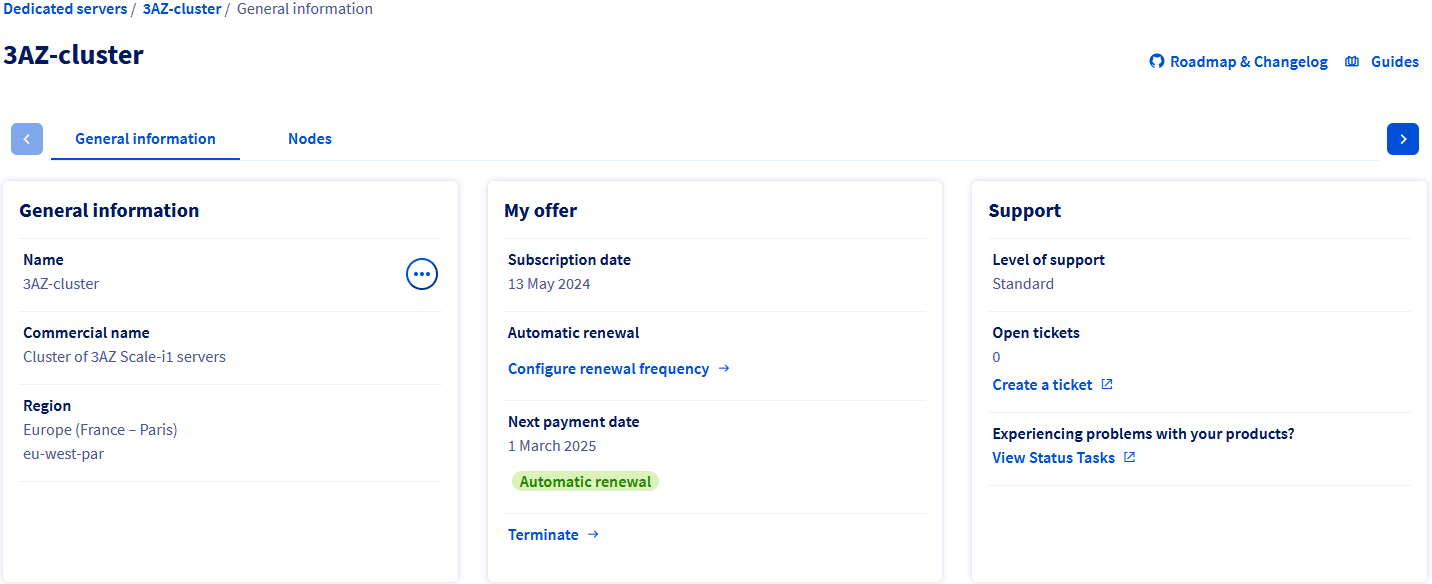The height and width of the screenshot is (584, 1432).
Task: Click the Terminate link
Action: (x=543, y=535)
